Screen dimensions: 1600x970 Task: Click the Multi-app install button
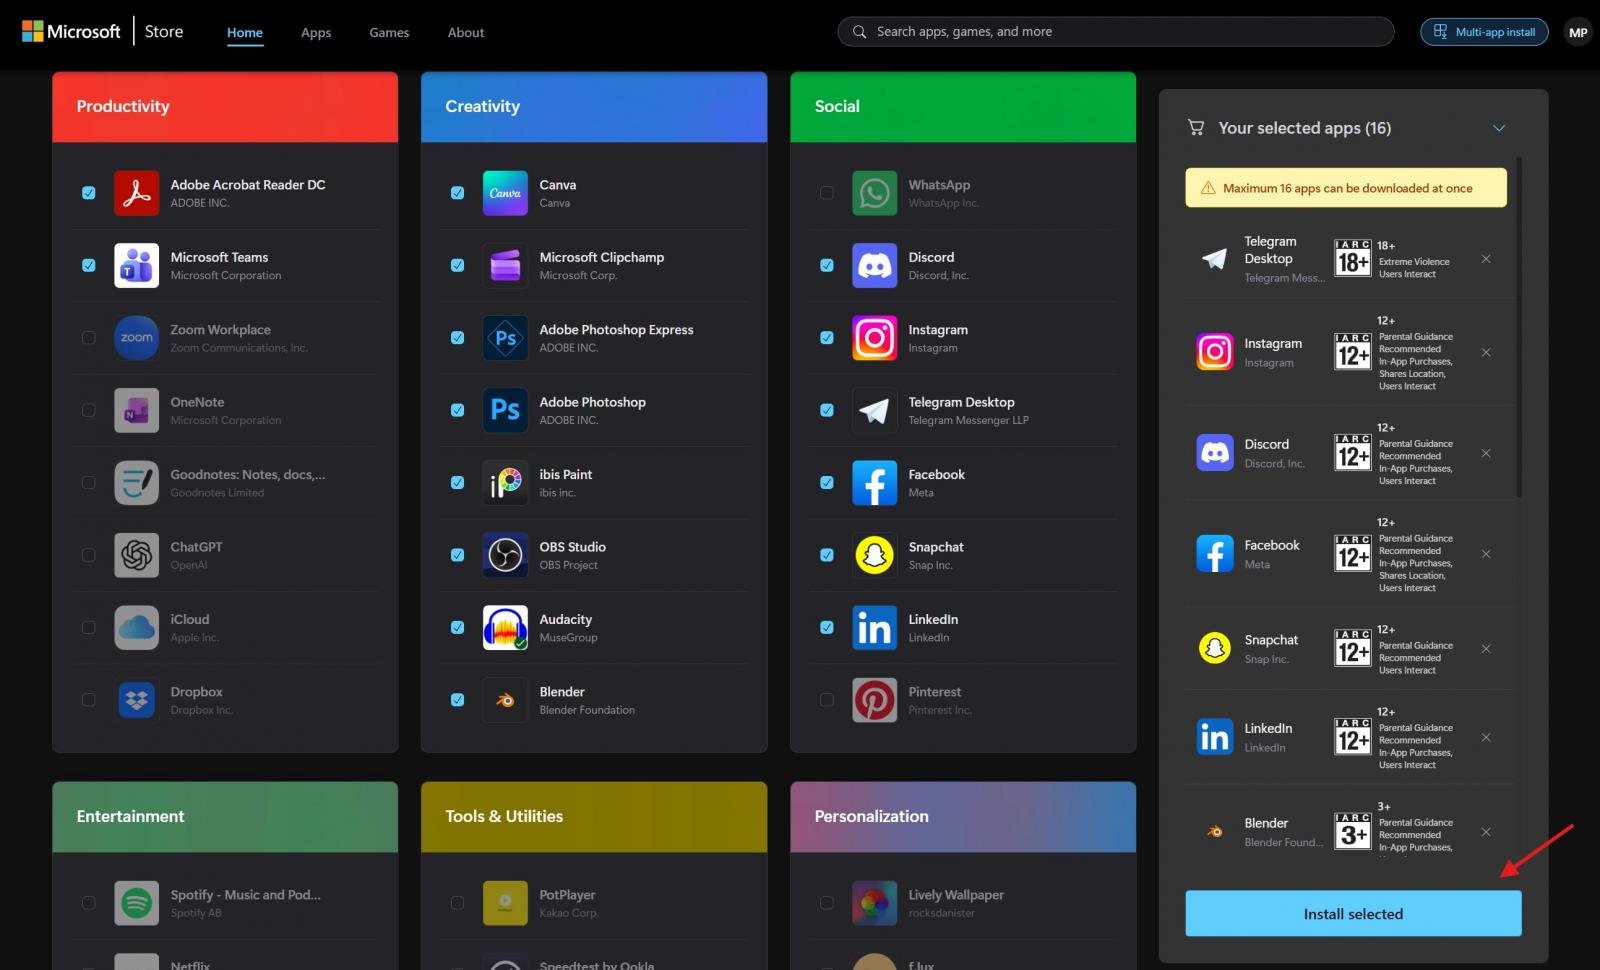(x=1483, y=31)
